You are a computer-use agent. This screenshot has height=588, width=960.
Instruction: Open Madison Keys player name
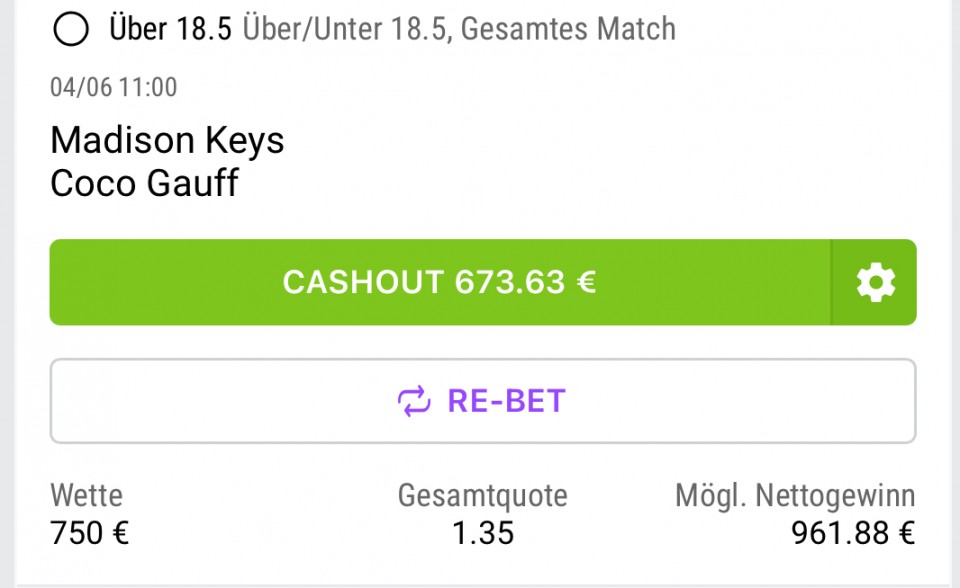click(x=167, y=140)
